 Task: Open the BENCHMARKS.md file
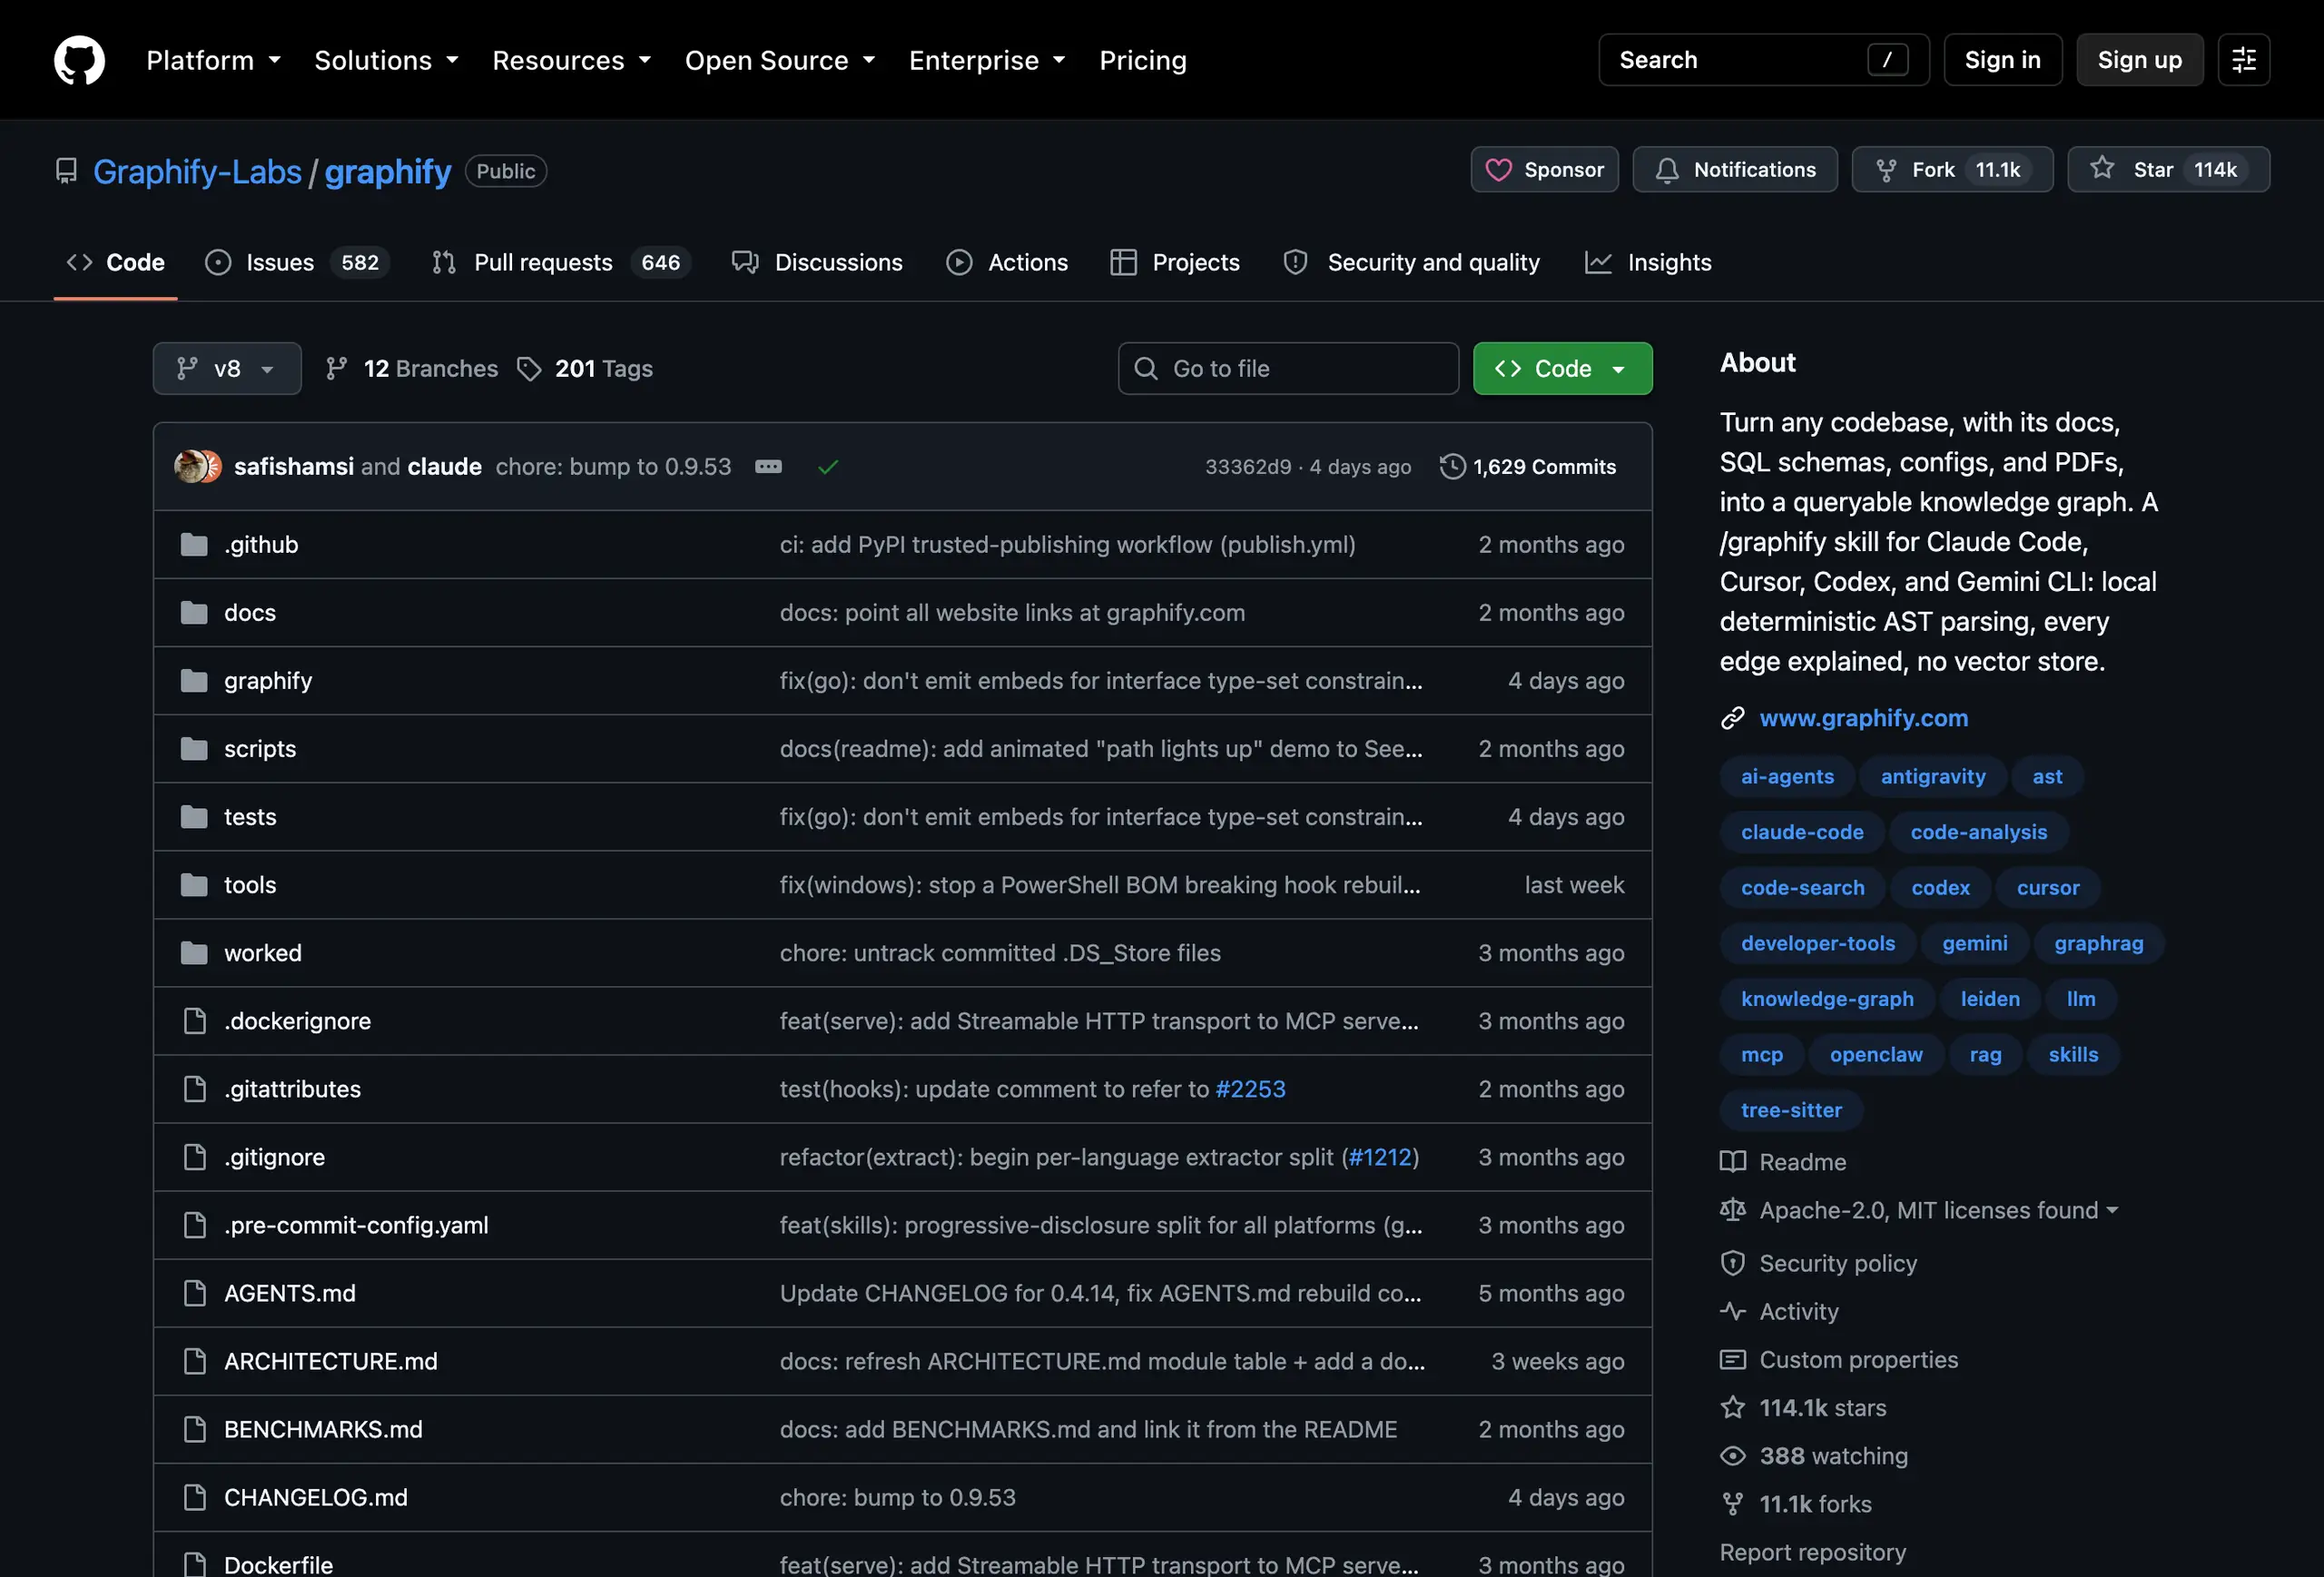click(x=323, y=1429)
